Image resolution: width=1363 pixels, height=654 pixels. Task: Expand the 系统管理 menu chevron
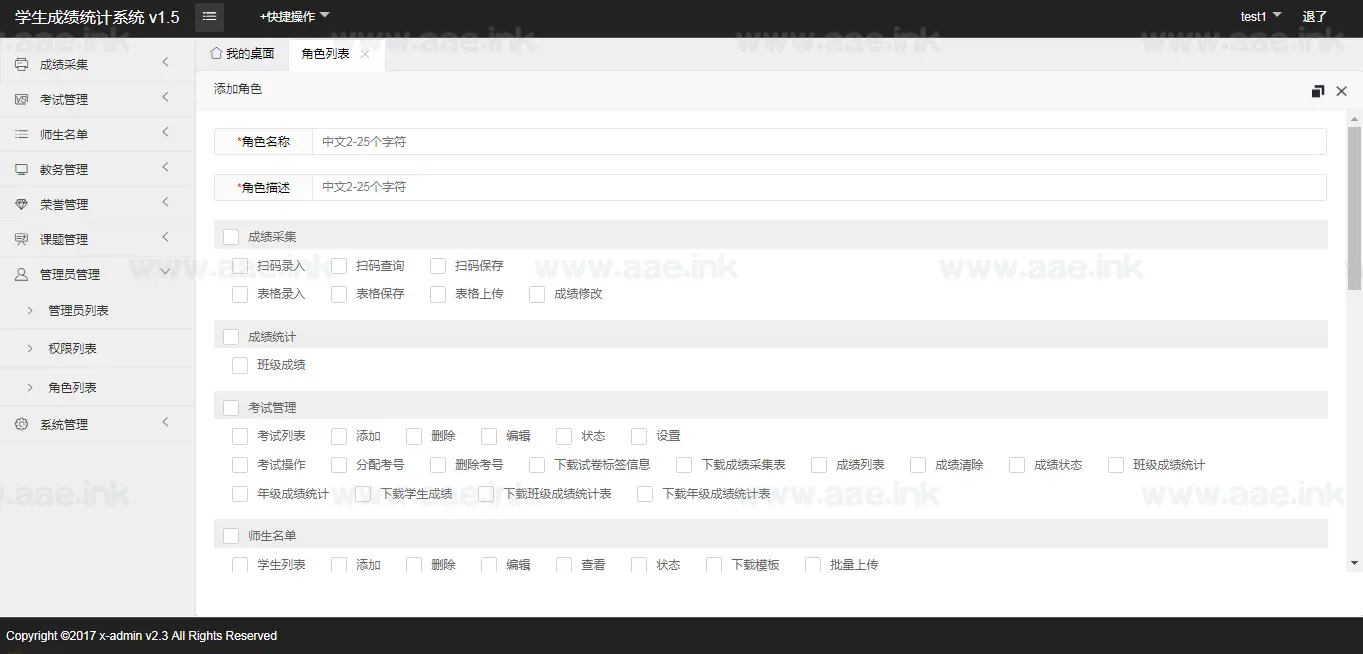[x=165, y=423]
